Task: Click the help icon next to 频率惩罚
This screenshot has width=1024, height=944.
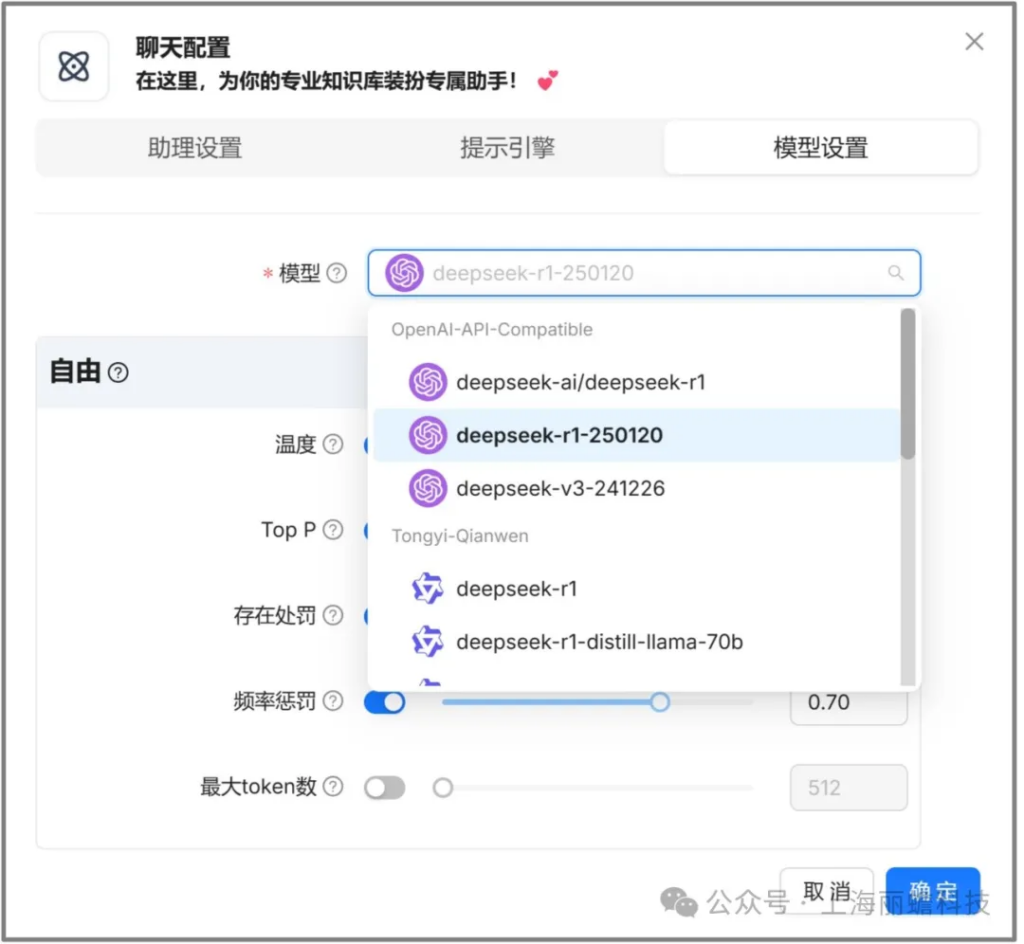Action: pyautogui.click(x=333, y=701)
